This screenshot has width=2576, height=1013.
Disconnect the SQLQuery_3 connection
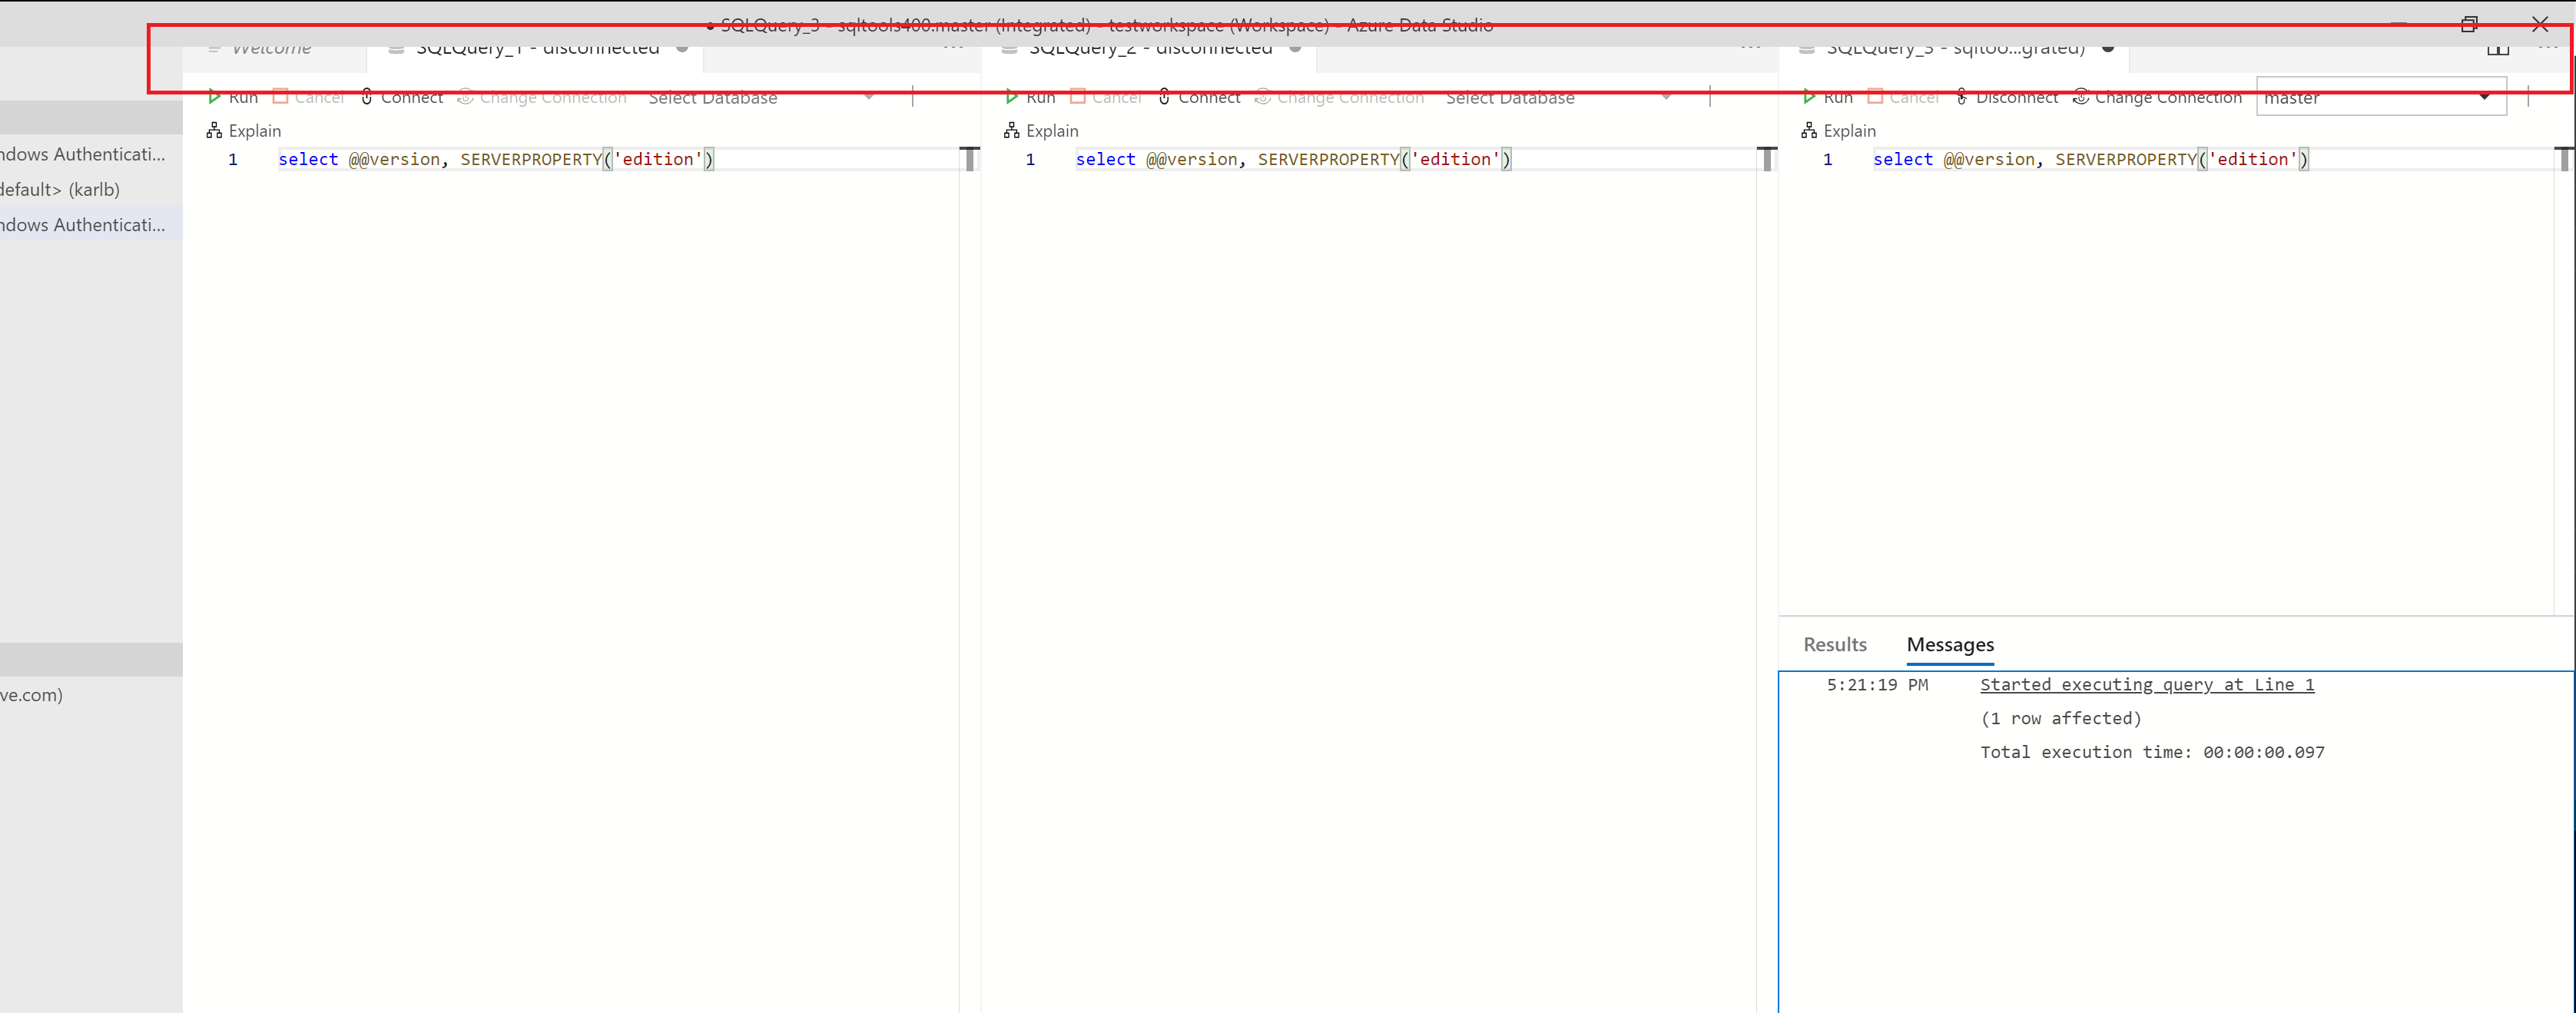point(2007,97)
